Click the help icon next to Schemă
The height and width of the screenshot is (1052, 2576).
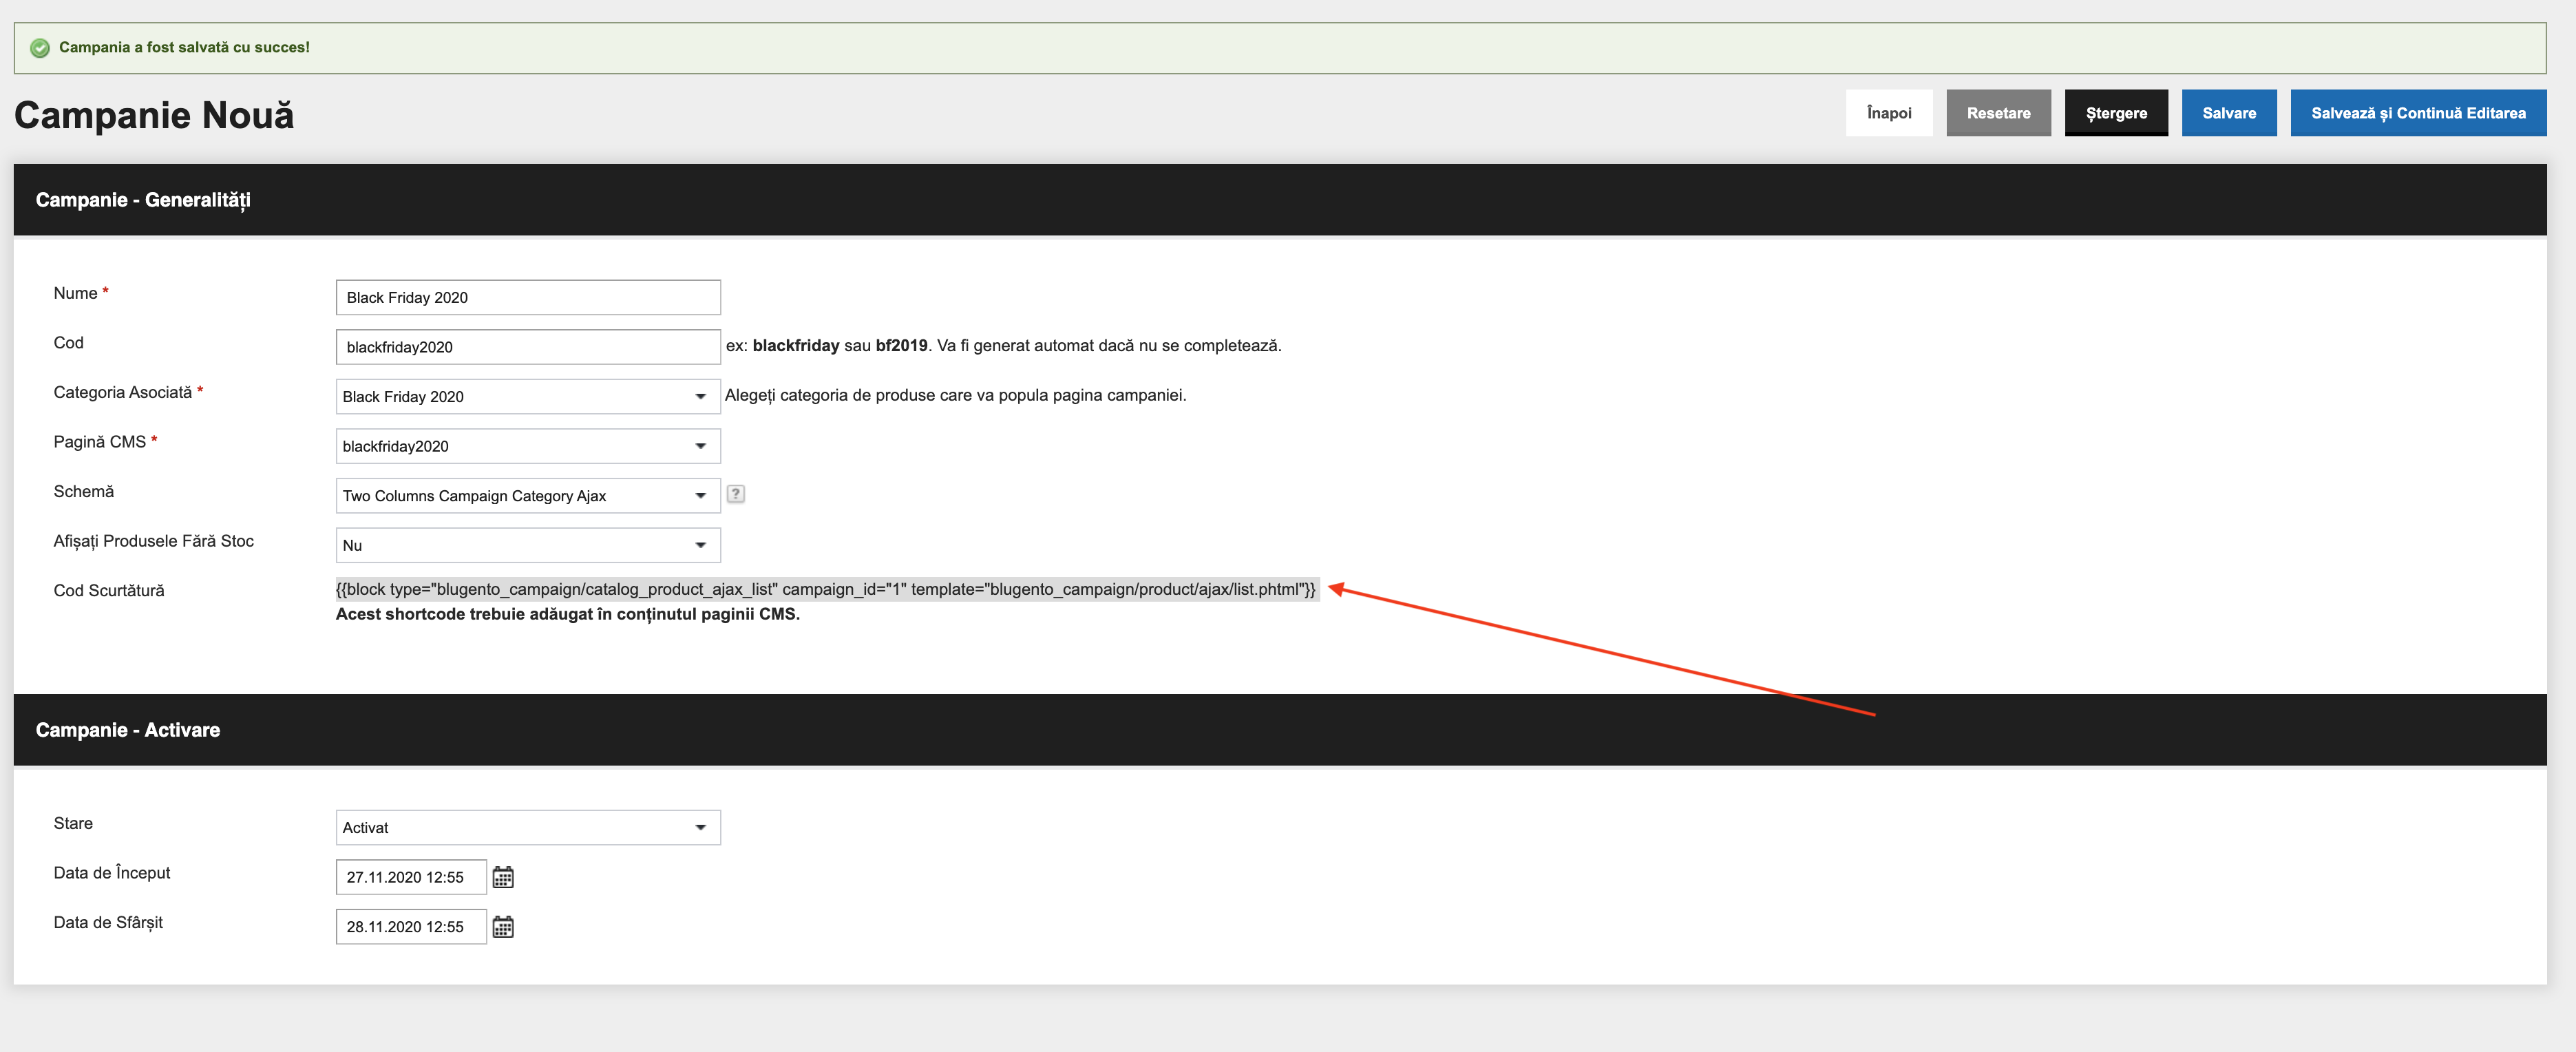(x=736, y=494)
